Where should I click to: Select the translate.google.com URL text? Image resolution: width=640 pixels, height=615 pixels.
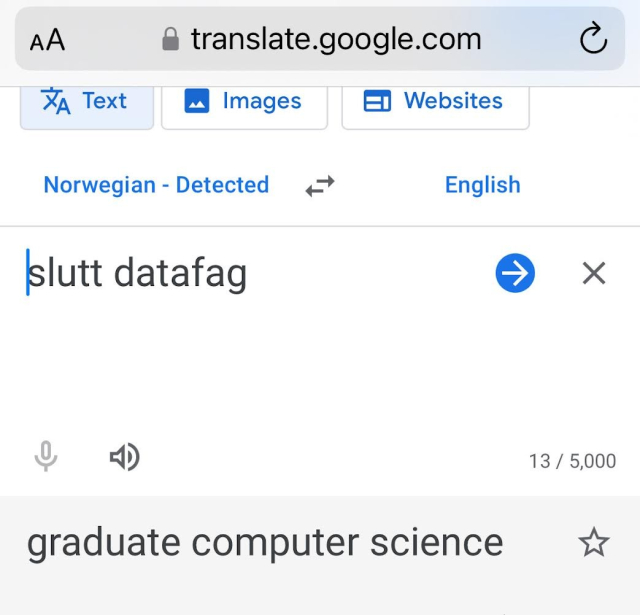coord(336,39)
